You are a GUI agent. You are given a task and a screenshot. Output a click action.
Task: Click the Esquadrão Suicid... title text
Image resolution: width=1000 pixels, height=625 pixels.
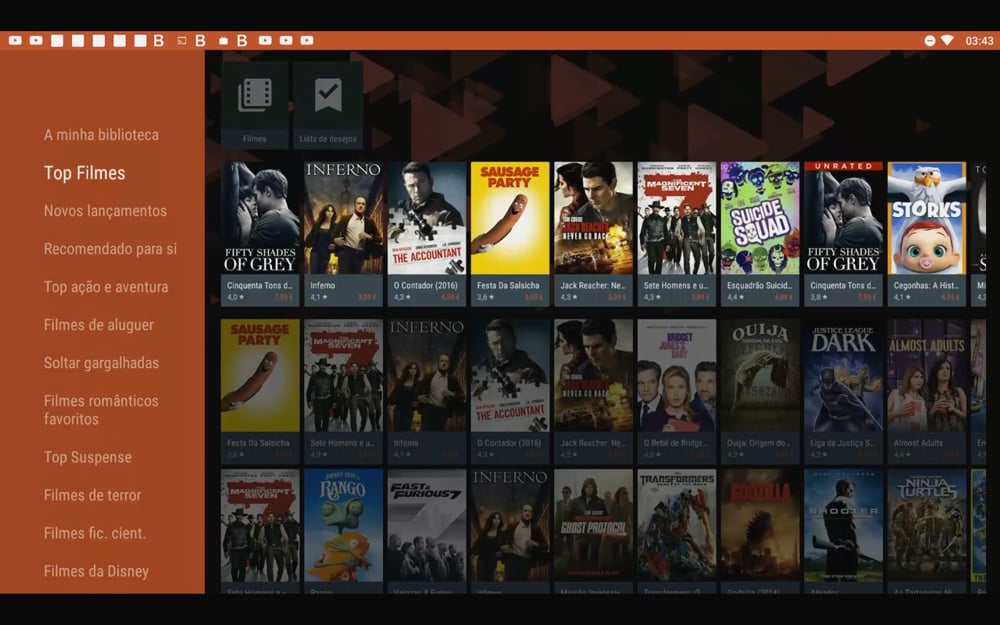coord(759,285)
